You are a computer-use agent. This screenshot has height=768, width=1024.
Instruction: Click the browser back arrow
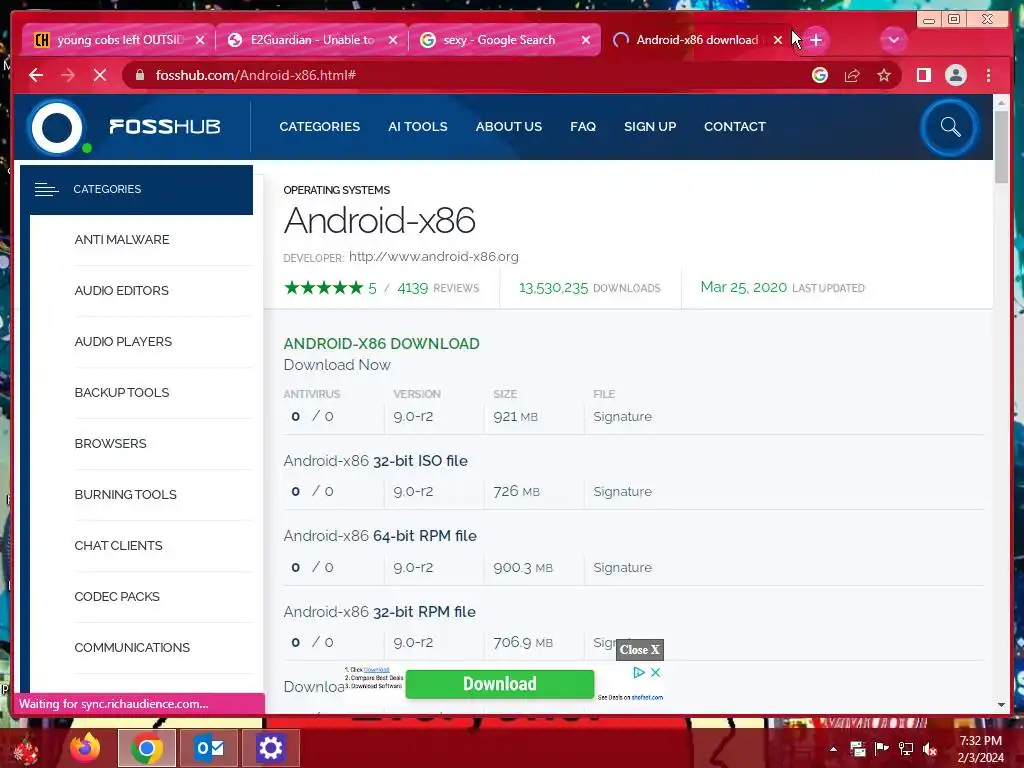(x=36, y=76)
